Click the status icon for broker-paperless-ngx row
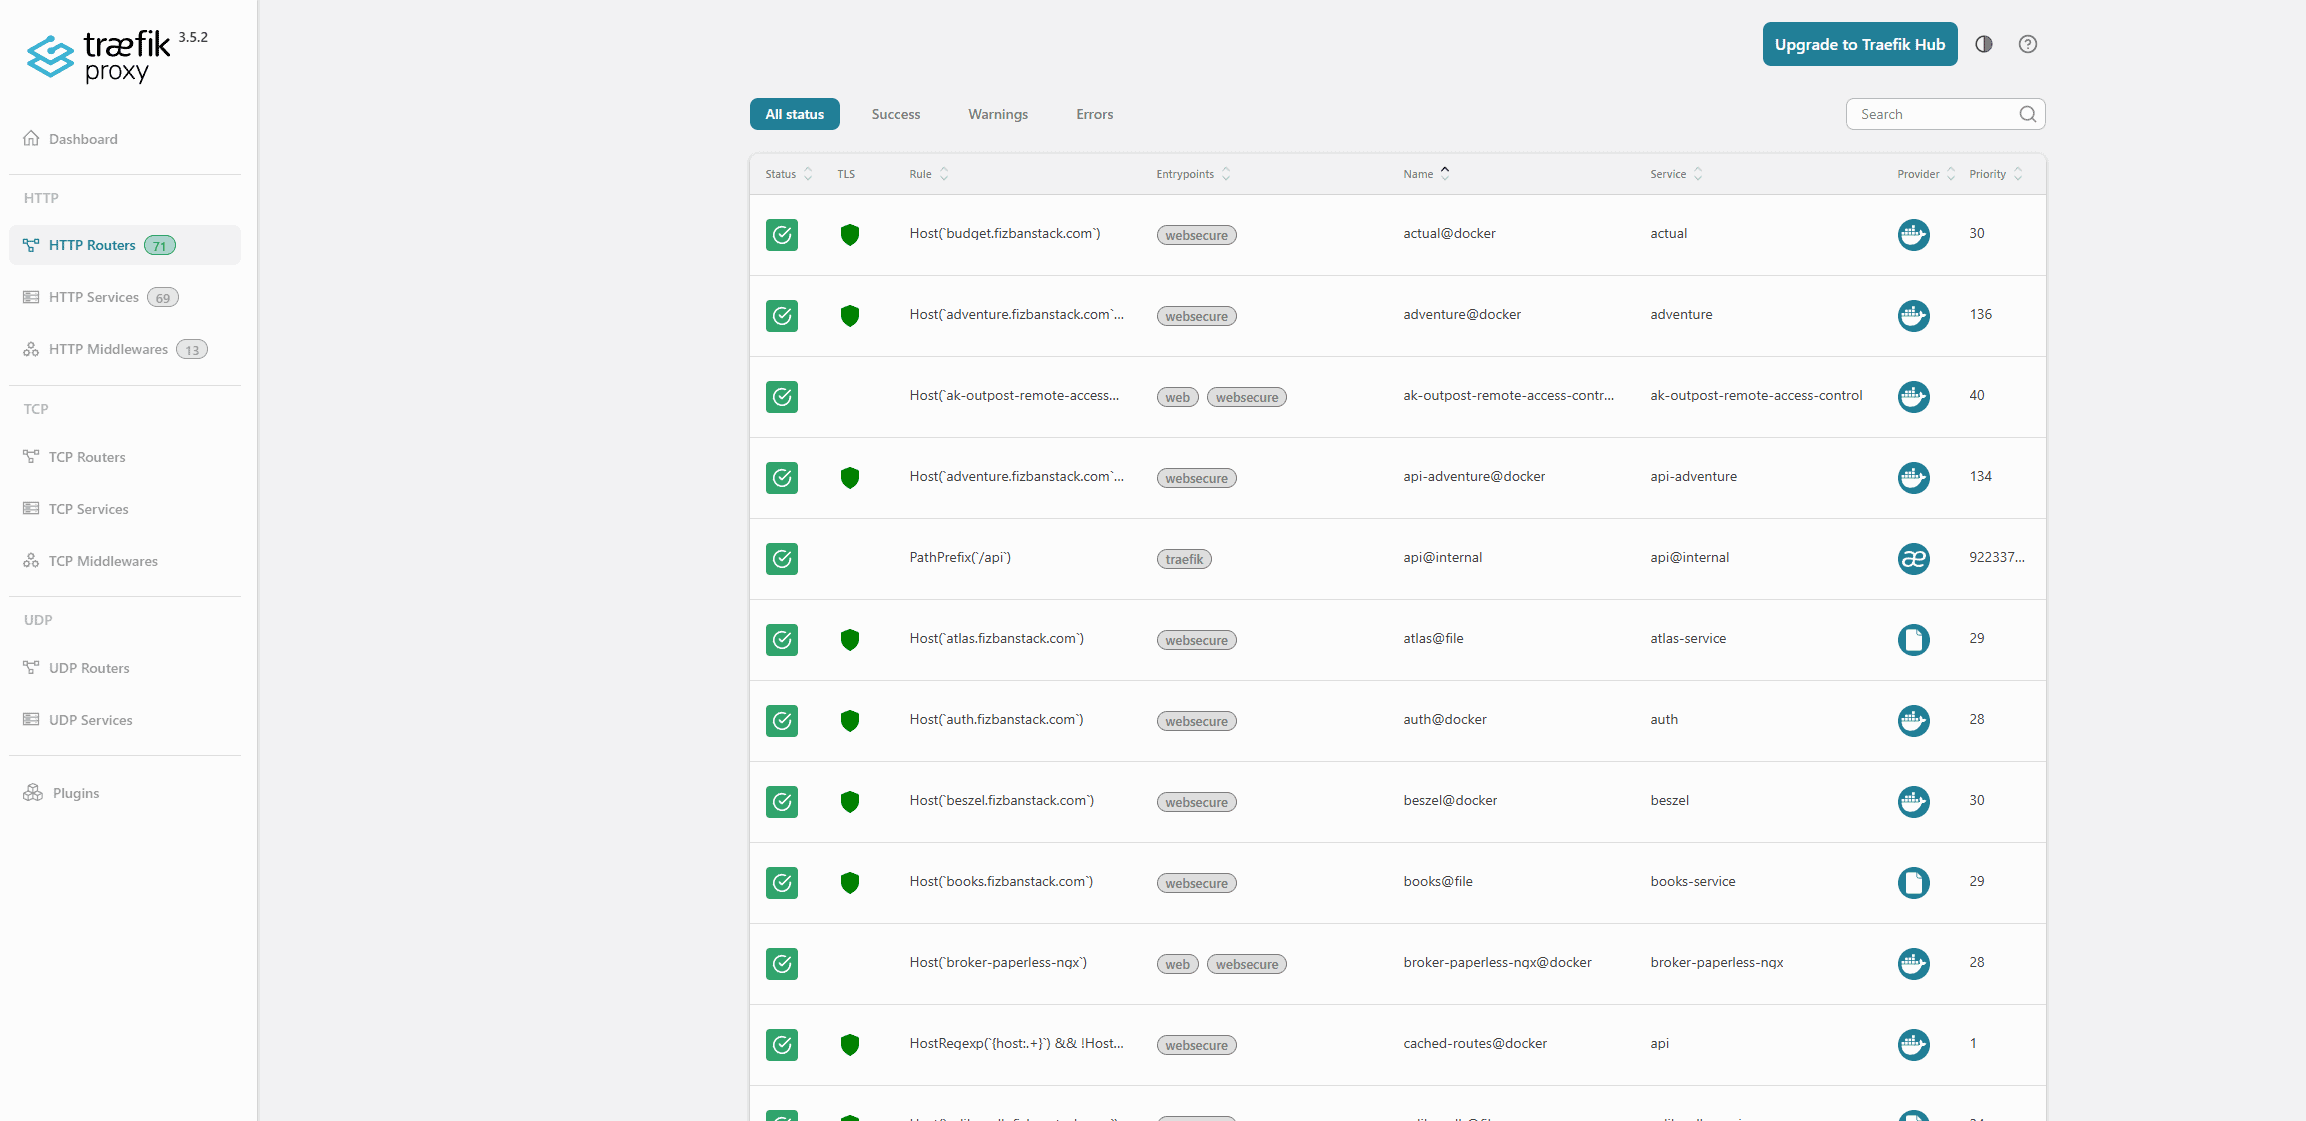The width and height of the screenshot is (2306, 1121). [782, 964]
